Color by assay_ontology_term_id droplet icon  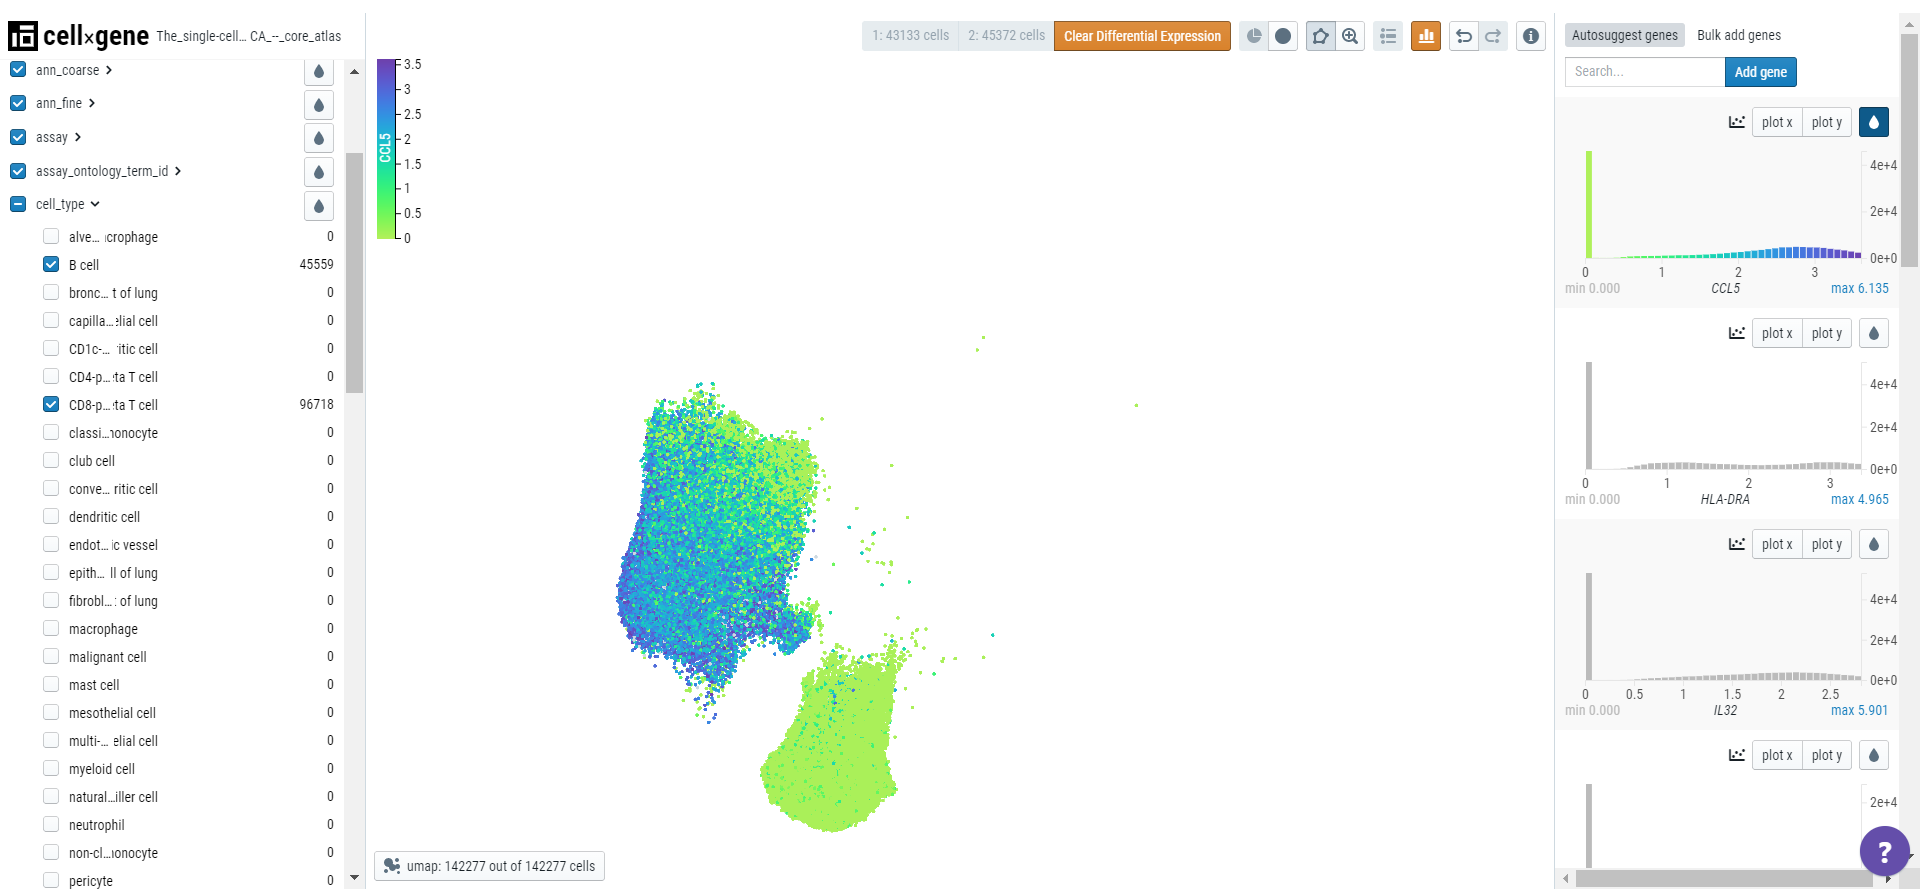pos(319,172)
